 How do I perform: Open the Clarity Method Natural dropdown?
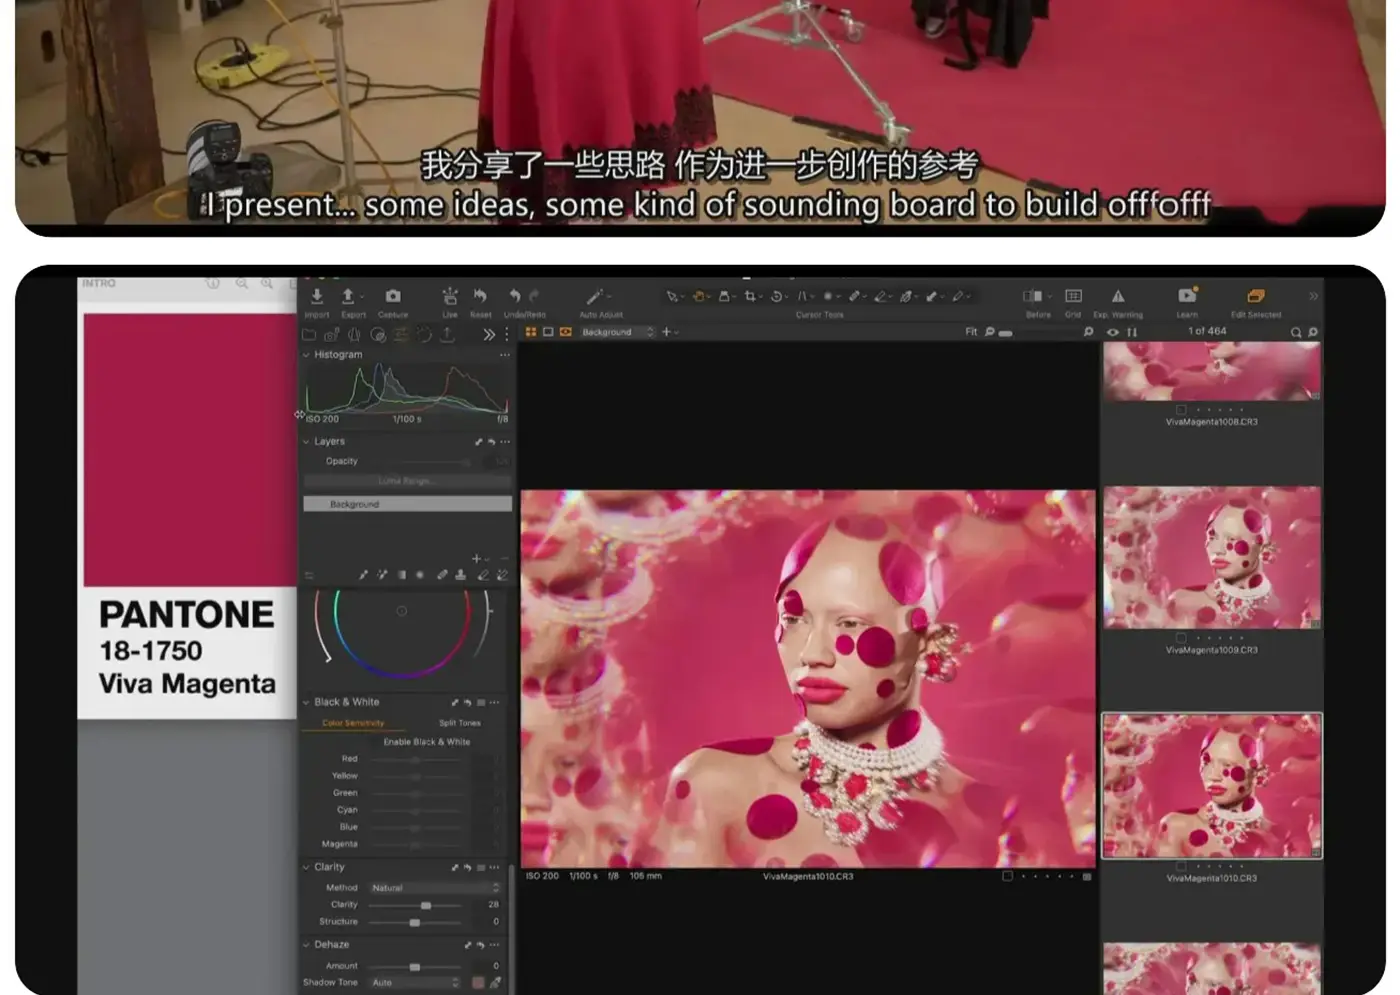click(434, 888)
